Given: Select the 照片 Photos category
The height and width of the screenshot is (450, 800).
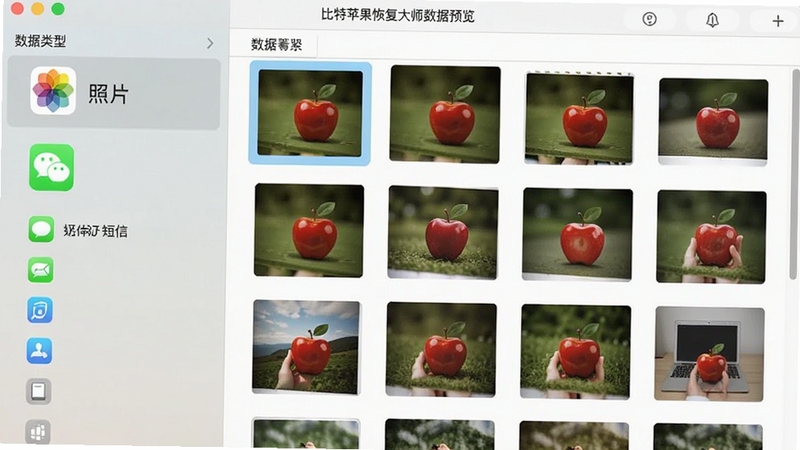Looking at the screenshot, I should [x=113, y=93].
